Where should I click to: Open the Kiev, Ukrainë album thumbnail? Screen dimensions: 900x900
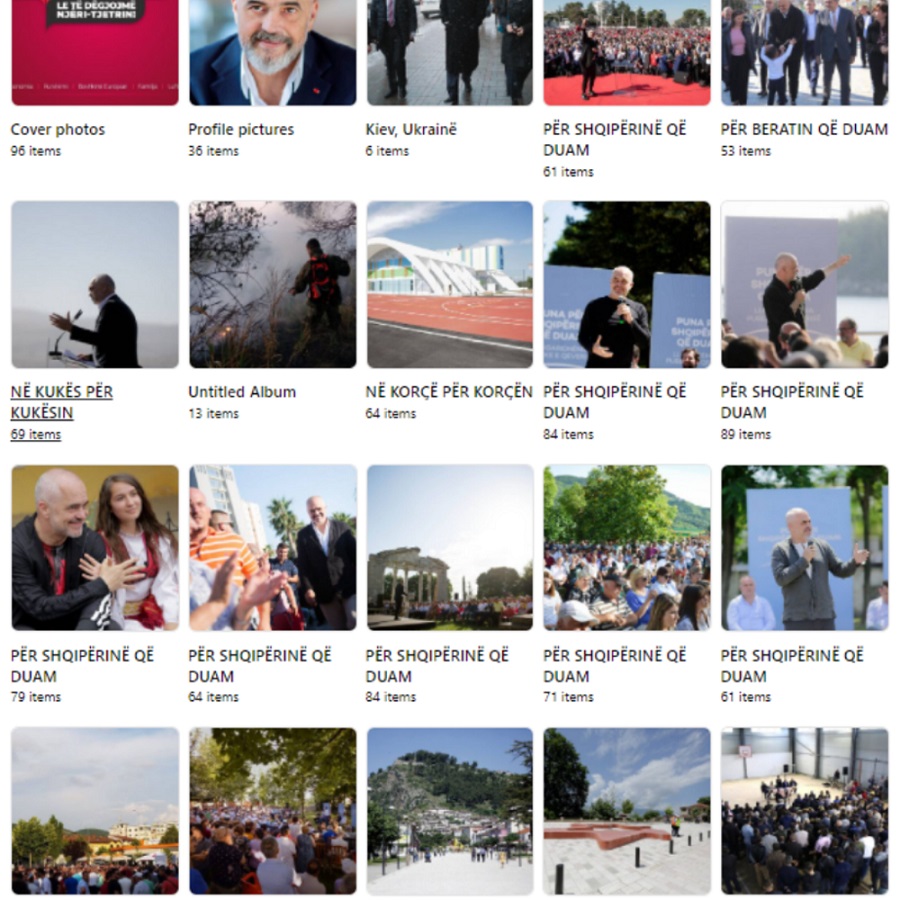pos(450,52)
